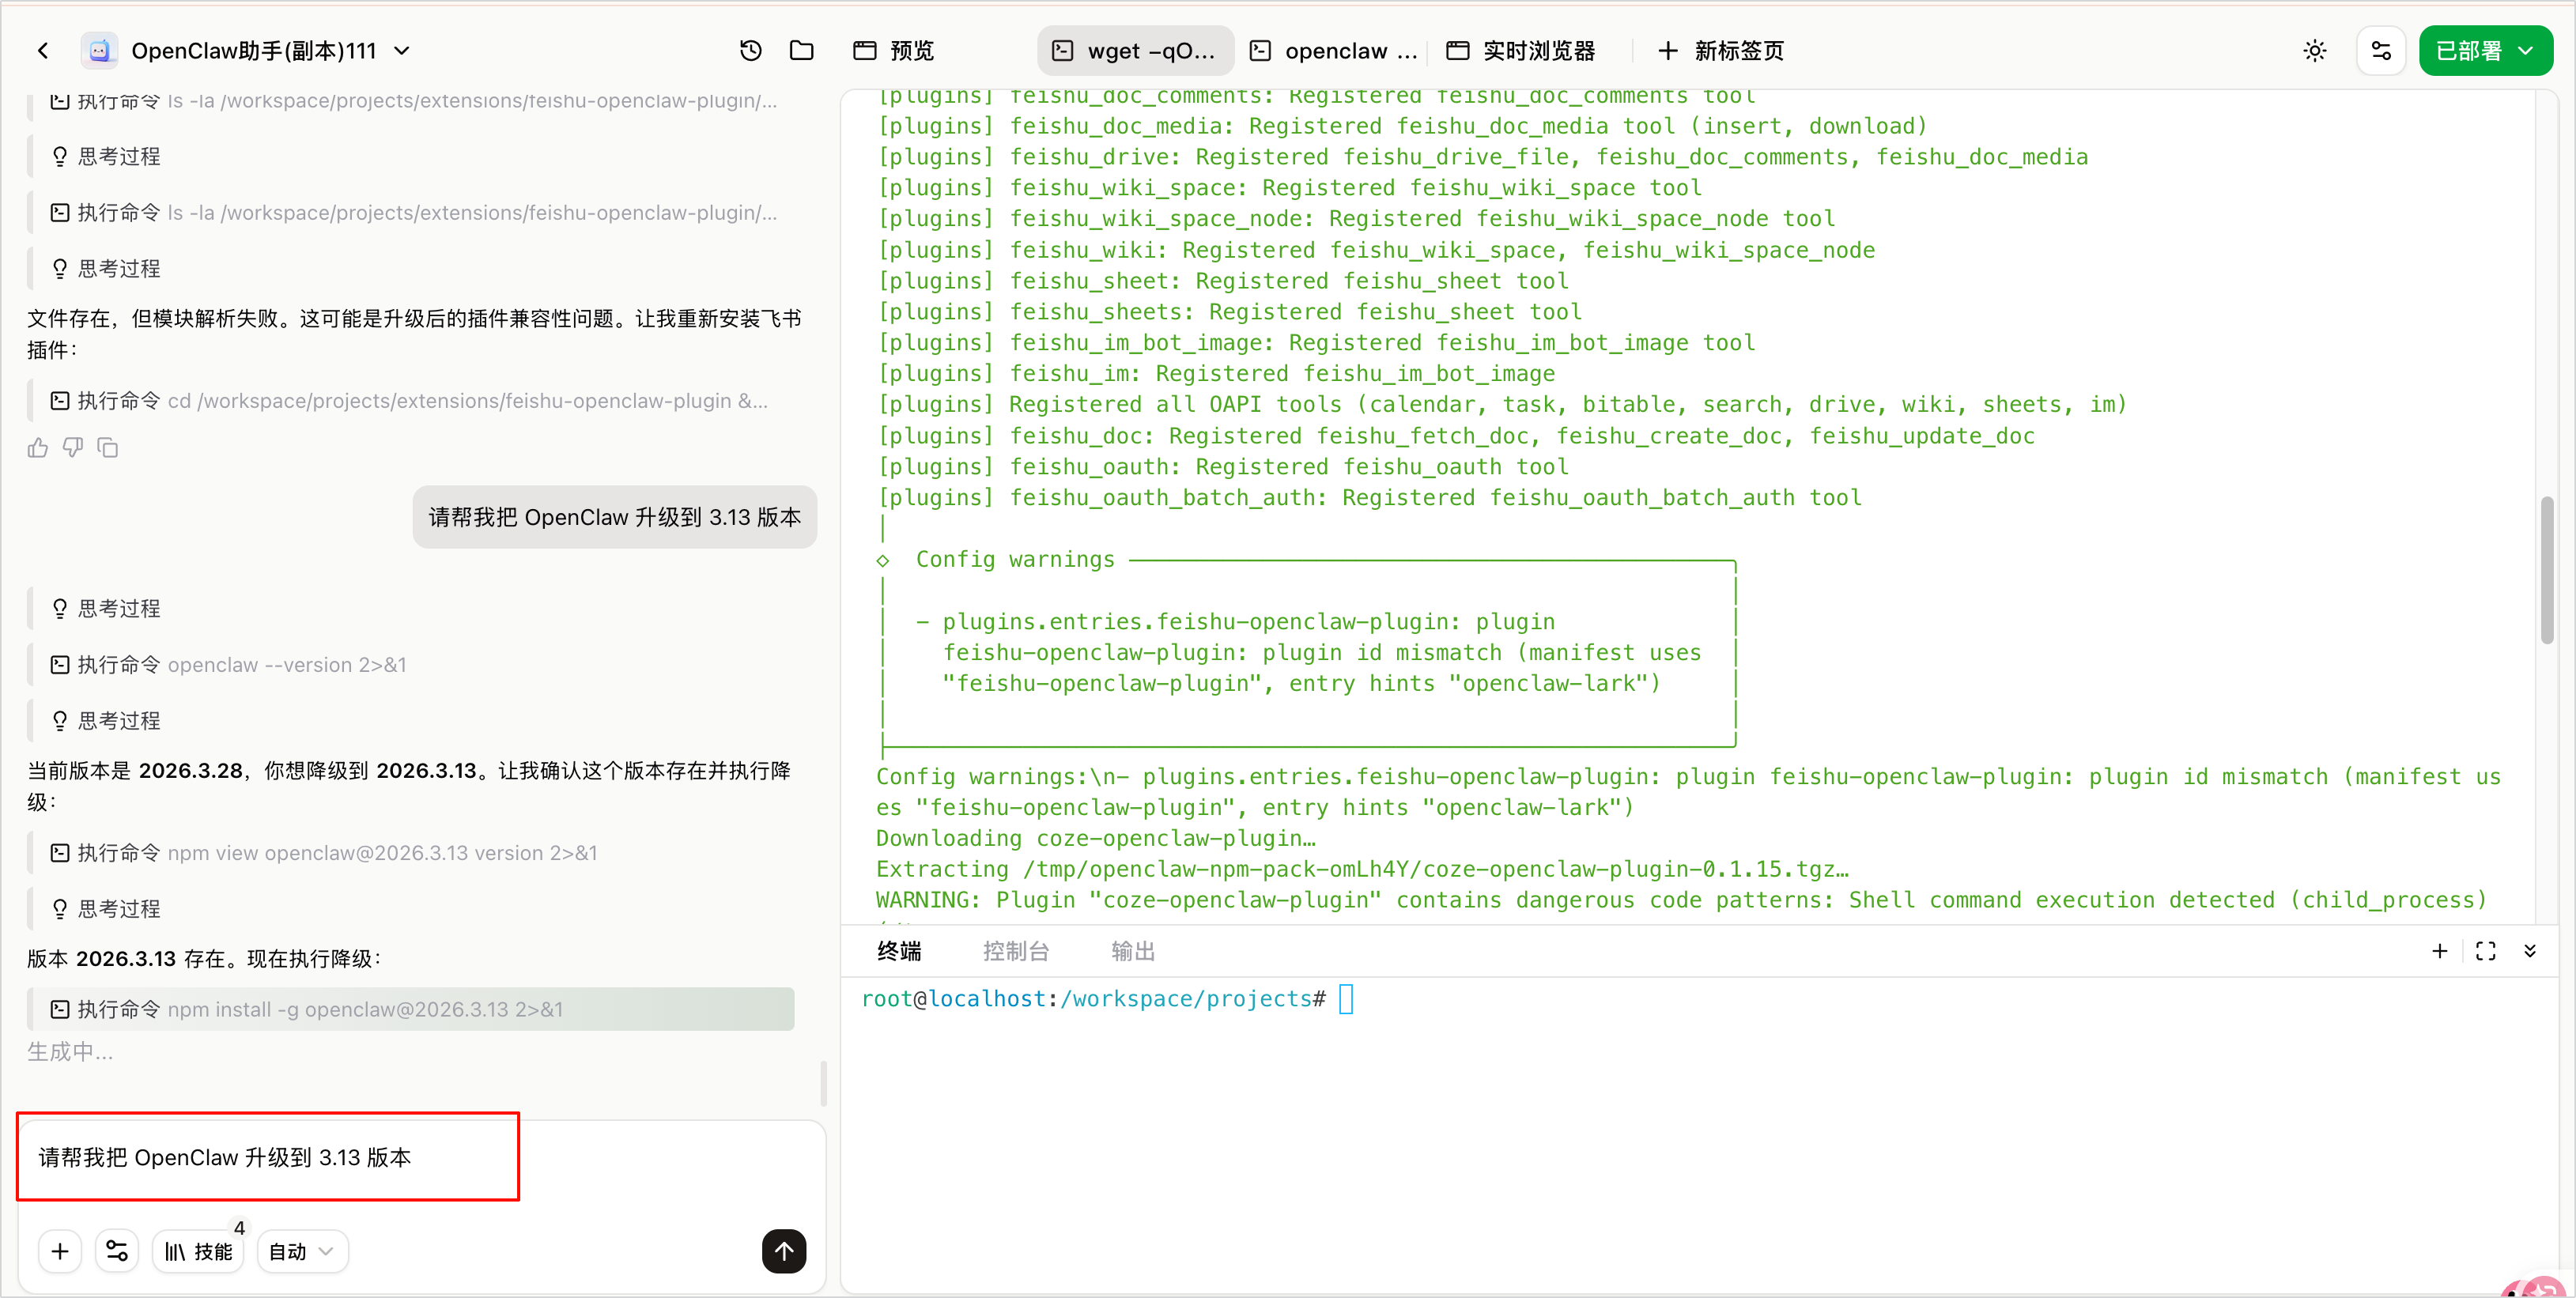Open chat input settings sliders icon
The height and width of the screenshot is (1298, 2576).
[x=117, y=1251]
